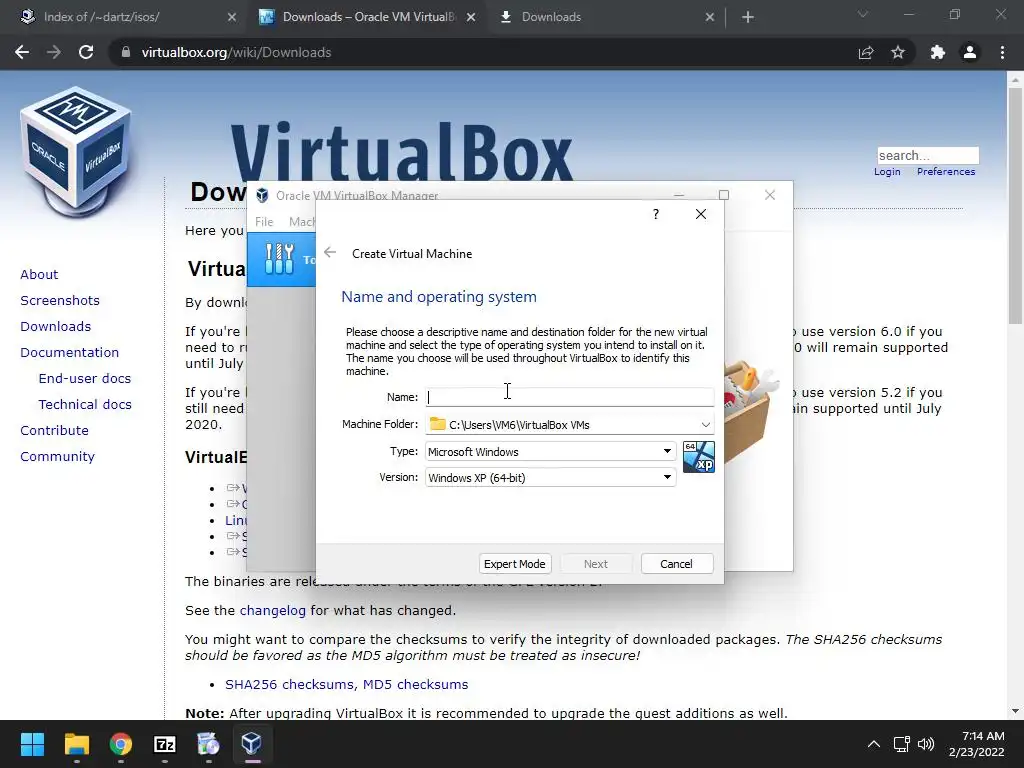The image size is (1024, 768).
Task: Open the Chrome profile icon
Action: (x=970, y=52)
